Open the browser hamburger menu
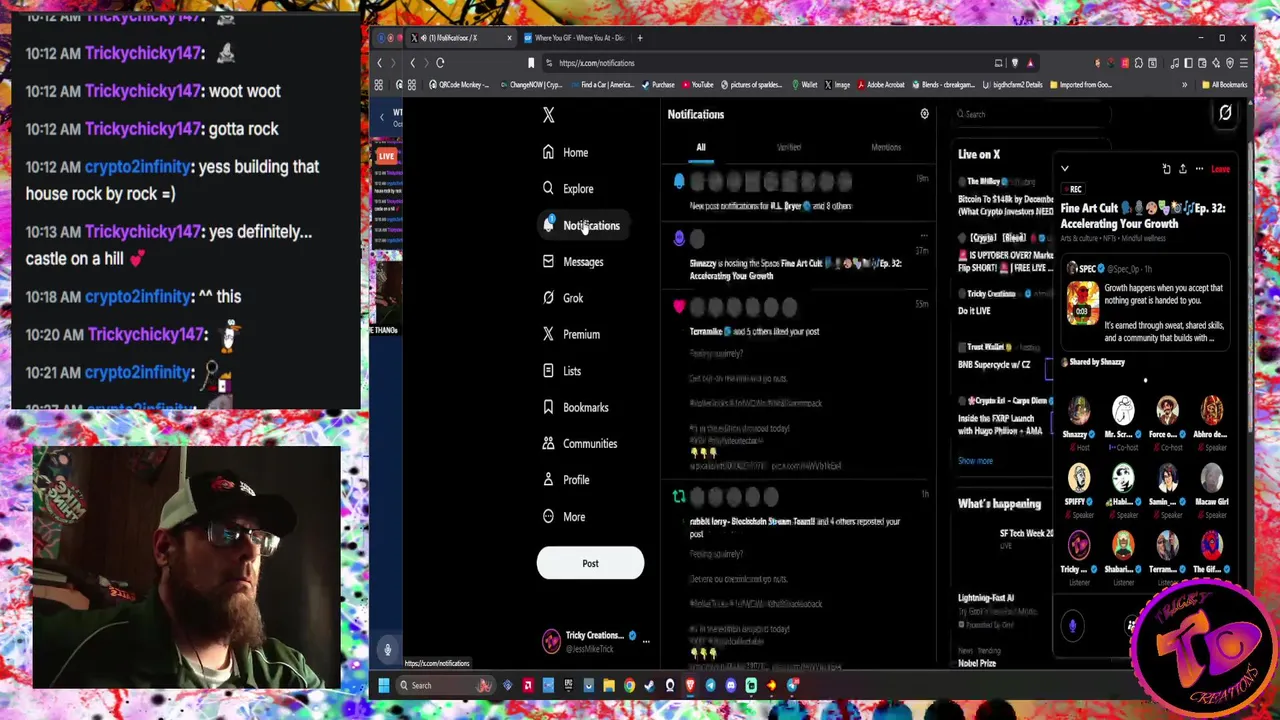The image size is (1280, 720). 1244,63
